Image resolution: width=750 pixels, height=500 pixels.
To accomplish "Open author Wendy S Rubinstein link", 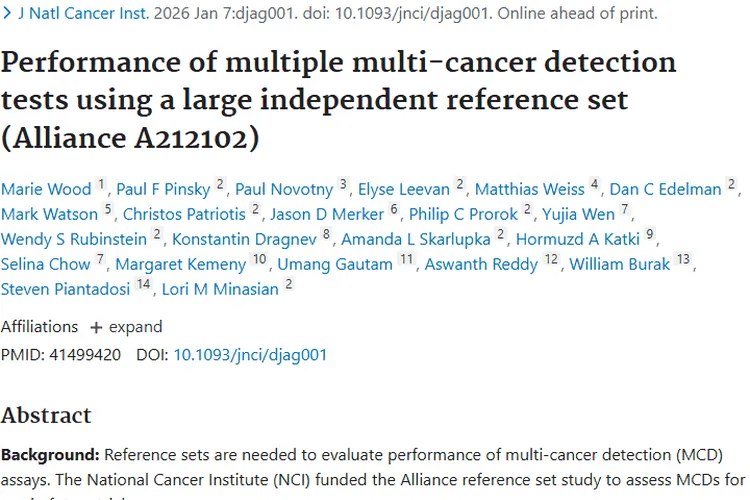I will coord(75,239).
